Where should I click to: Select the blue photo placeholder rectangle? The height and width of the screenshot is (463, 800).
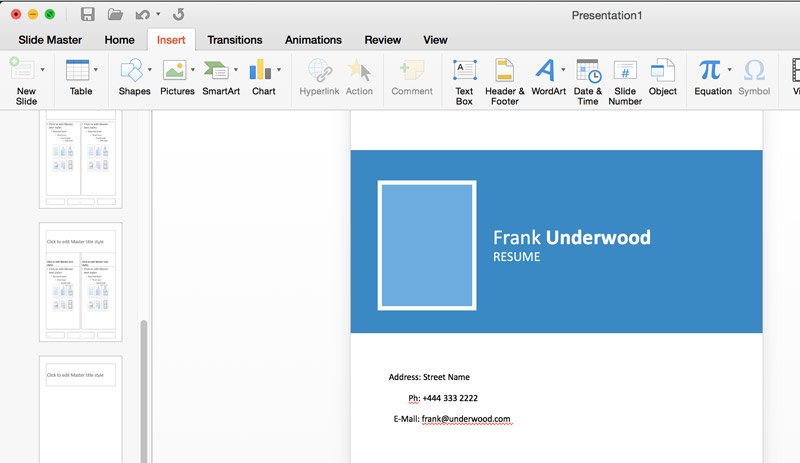[x=426, y=245]
